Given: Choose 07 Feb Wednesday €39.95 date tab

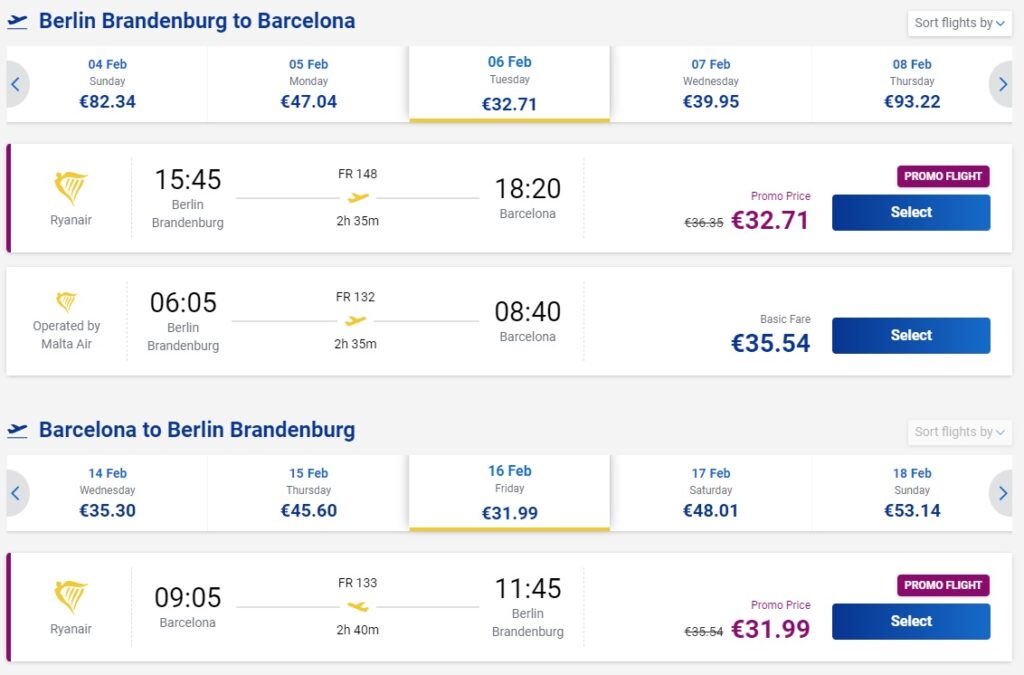Looking at the screenshot, I should tap(710, 84).
